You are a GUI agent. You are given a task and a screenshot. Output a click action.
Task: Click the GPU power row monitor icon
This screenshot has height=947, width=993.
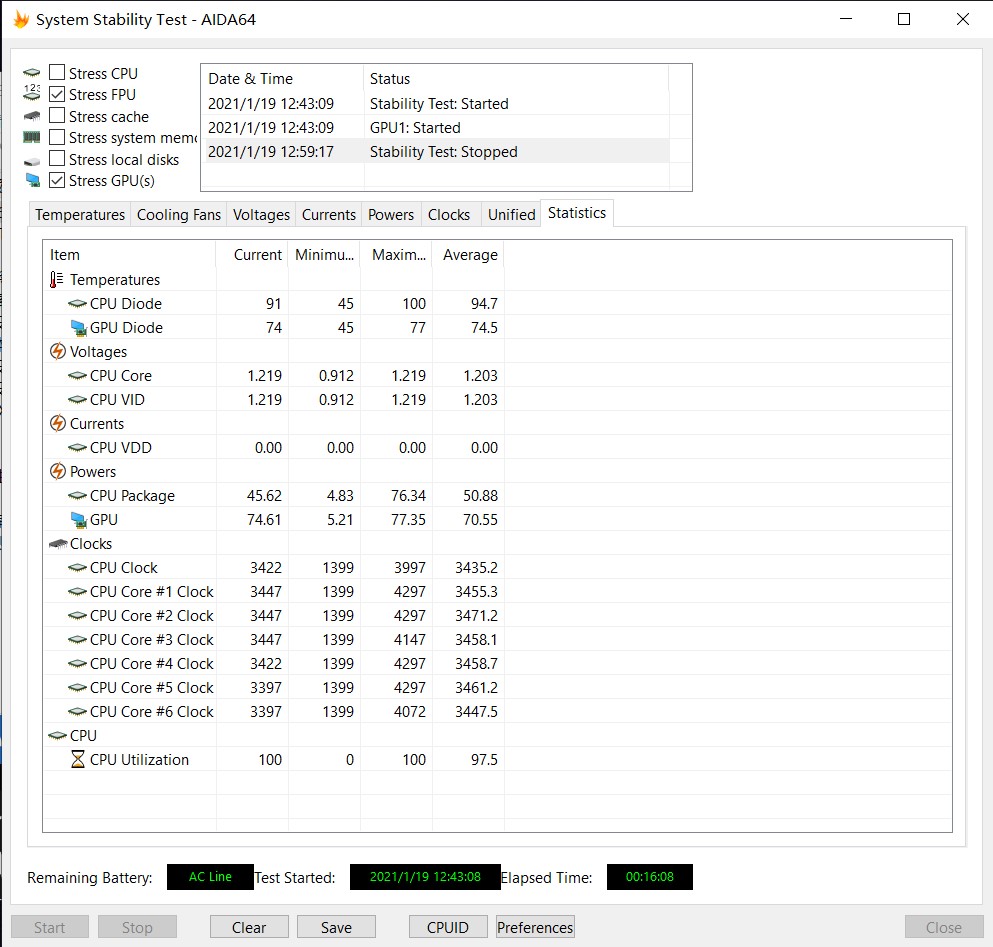point(79,519)
